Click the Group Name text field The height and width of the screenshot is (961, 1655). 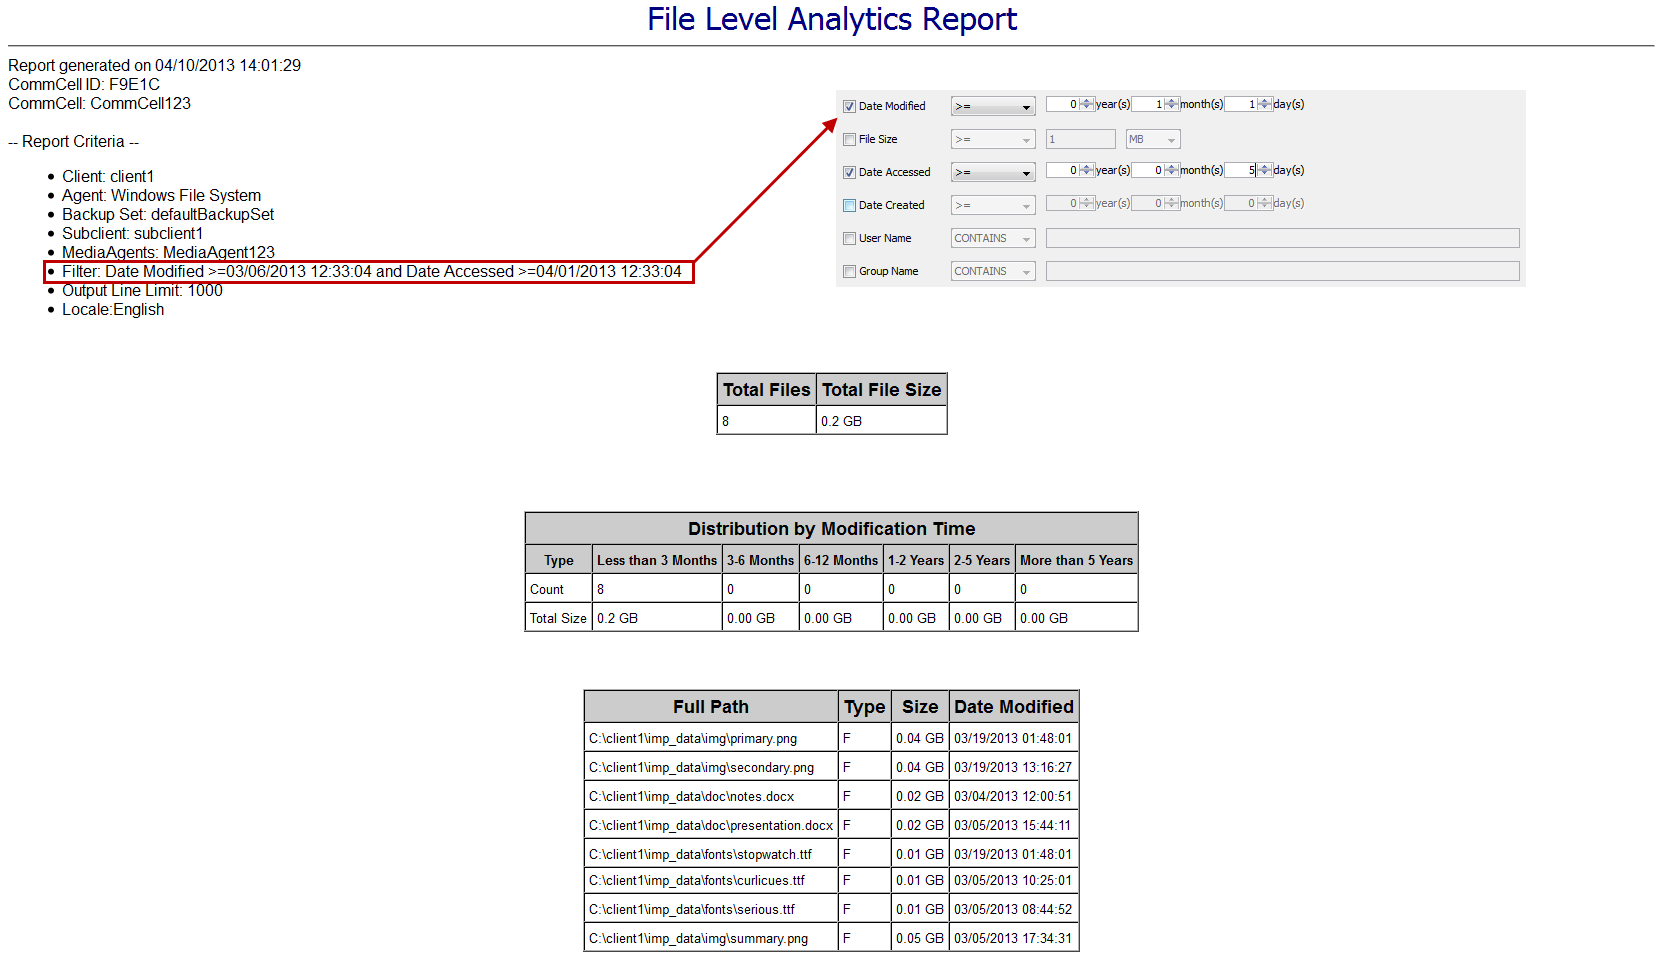tap(1282, 271)
